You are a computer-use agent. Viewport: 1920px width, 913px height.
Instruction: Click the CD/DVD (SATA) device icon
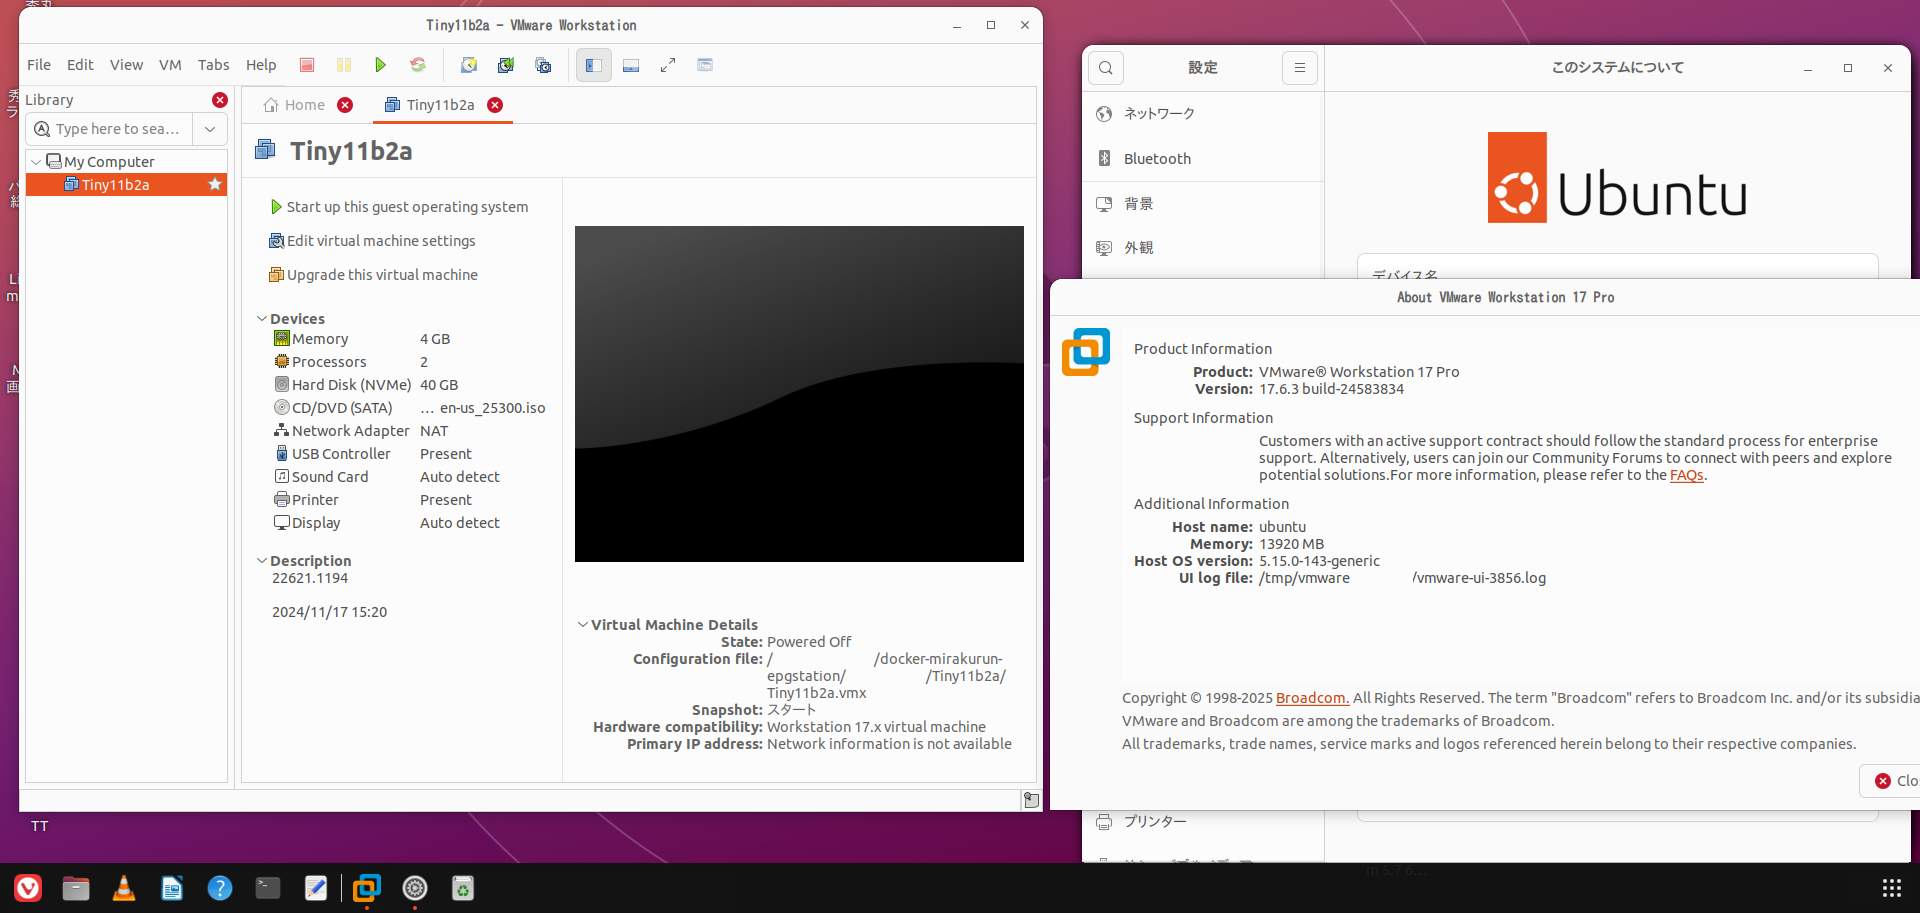[x=282, y=408]
